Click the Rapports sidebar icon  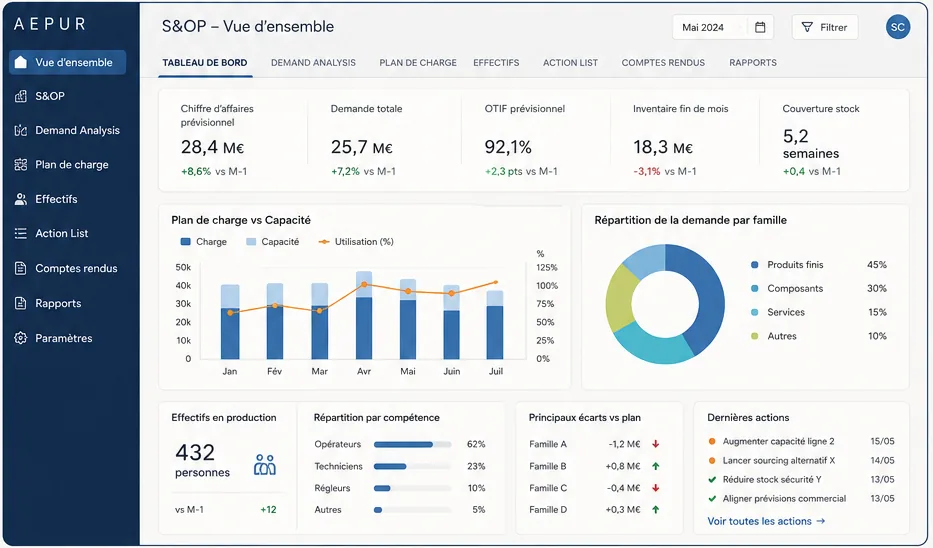[20, 303]
